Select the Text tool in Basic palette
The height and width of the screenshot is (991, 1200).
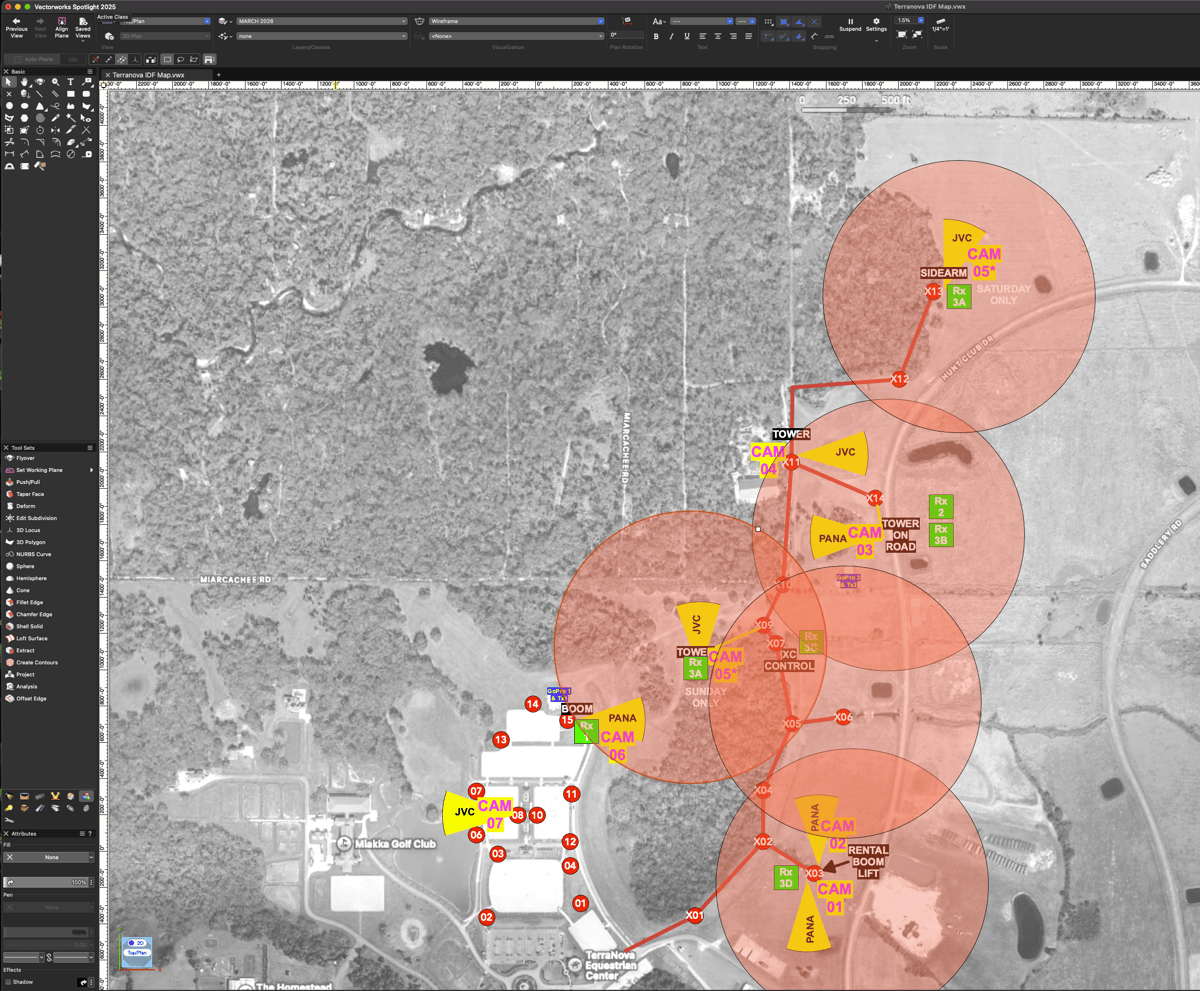[x=71, y=82]
